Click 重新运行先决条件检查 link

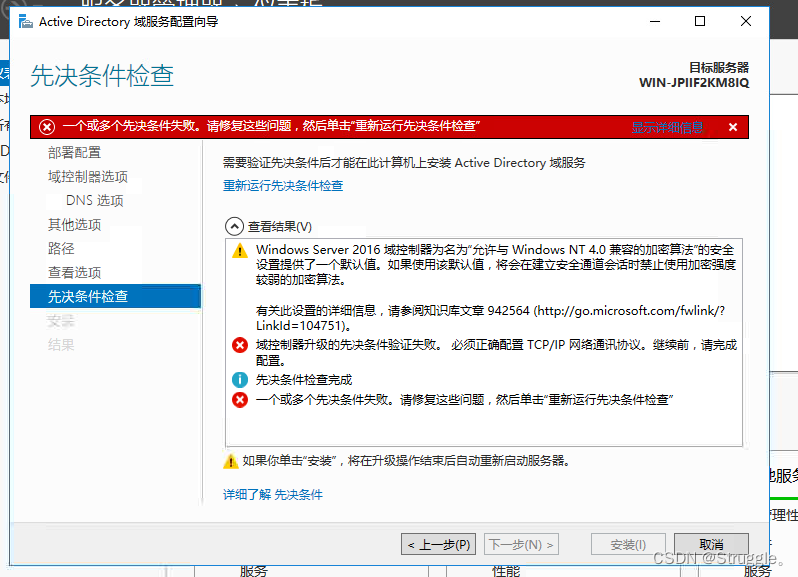click(283, 186)
